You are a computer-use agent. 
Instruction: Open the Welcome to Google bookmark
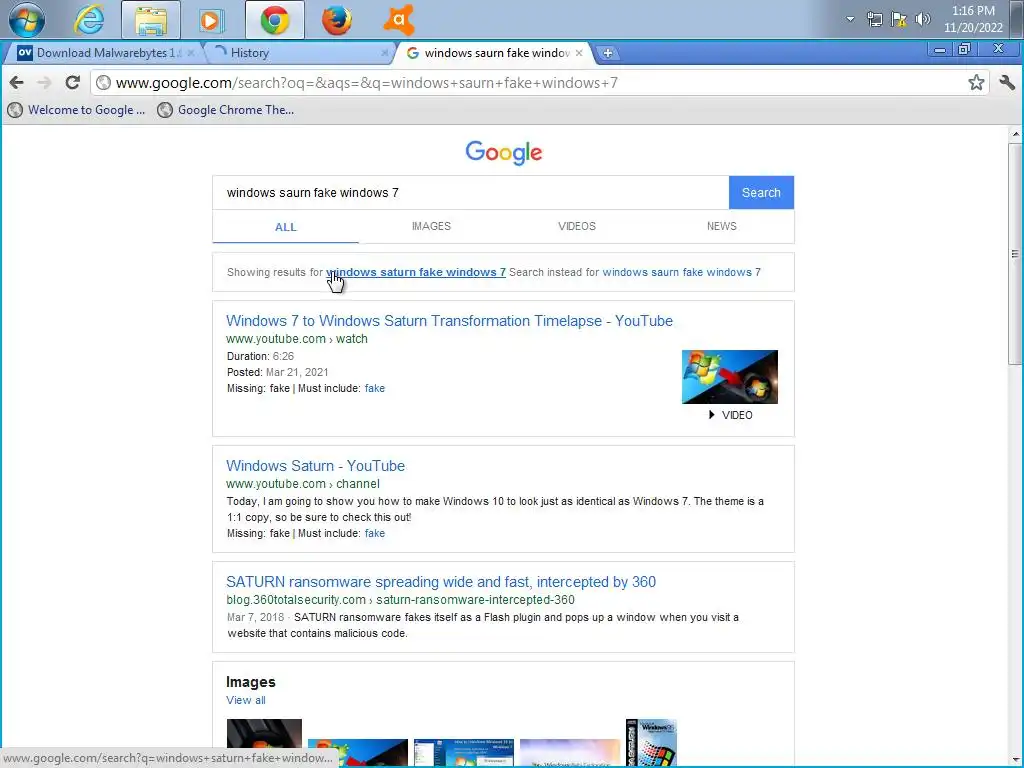click(x=76, y=110)
